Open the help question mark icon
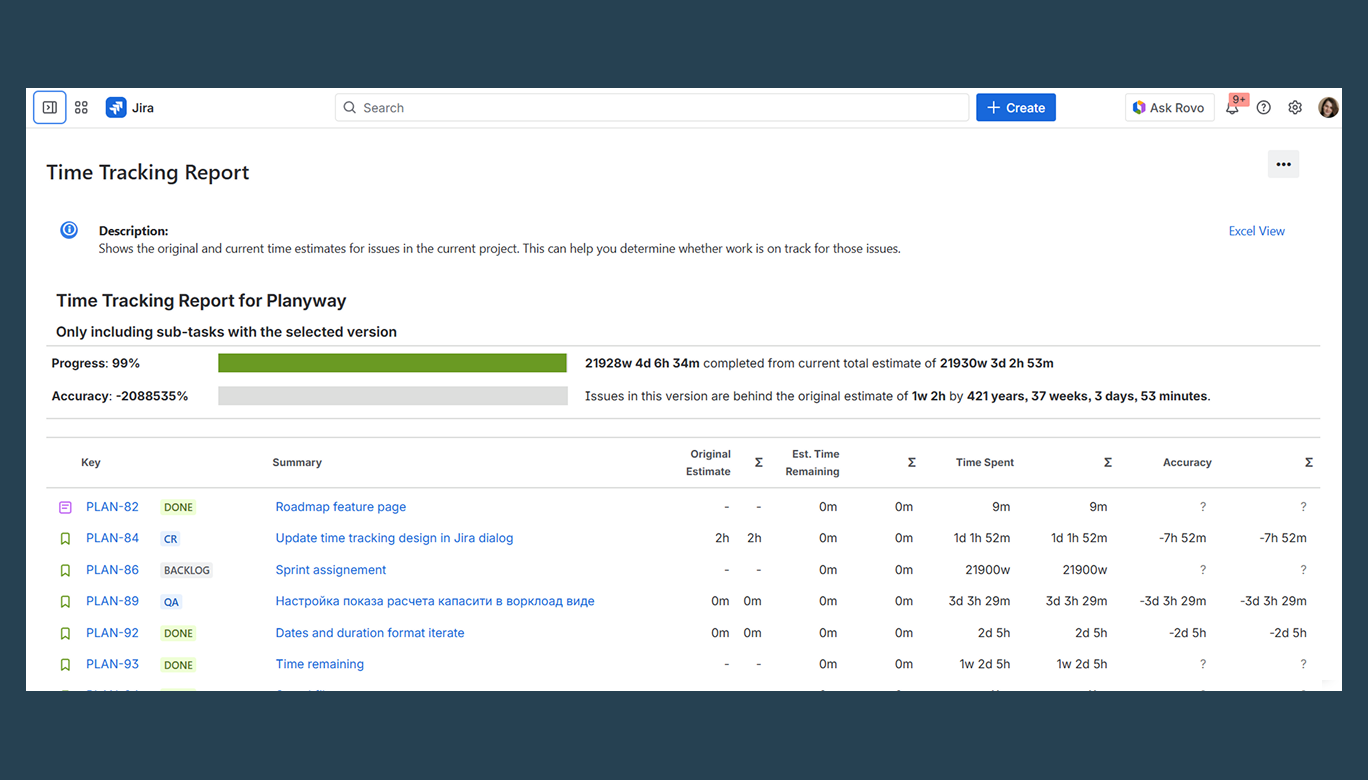The width and height of the screenshot is (1368, 780). tap(1264, 108)
